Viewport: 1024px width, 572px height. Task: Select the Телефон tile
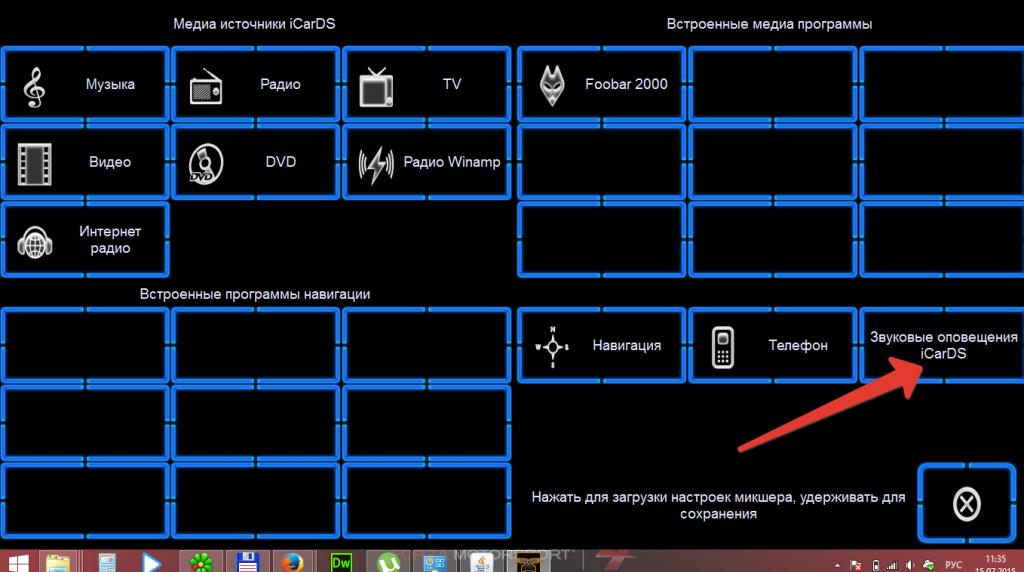point(772,346)
